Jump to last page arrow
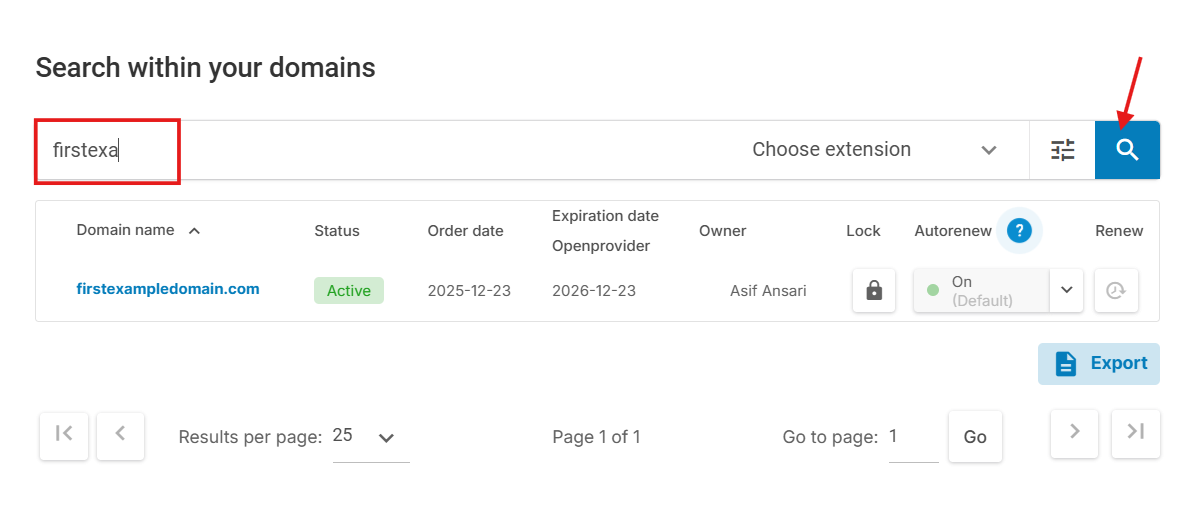Screen dimensions: 1198x517 pos(1135,434)
